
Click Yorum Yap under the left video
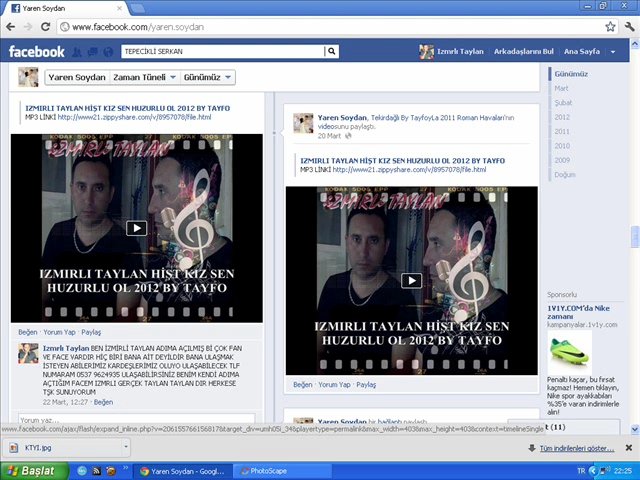click(x=60, y=332)
